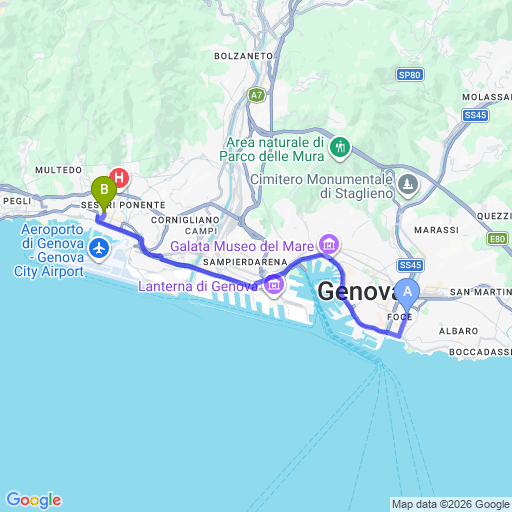Click the Lanterna di Genova museum icon

pos(274,285)
